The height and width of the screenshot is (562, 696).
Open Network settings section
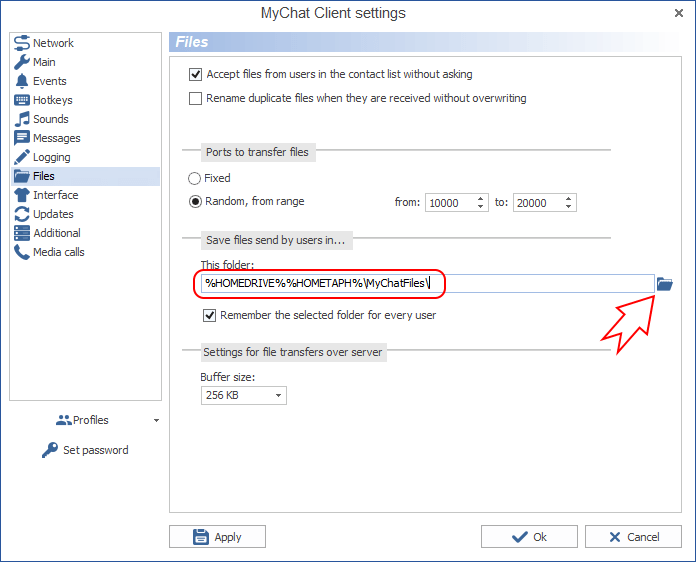click(x=85, y=43)
